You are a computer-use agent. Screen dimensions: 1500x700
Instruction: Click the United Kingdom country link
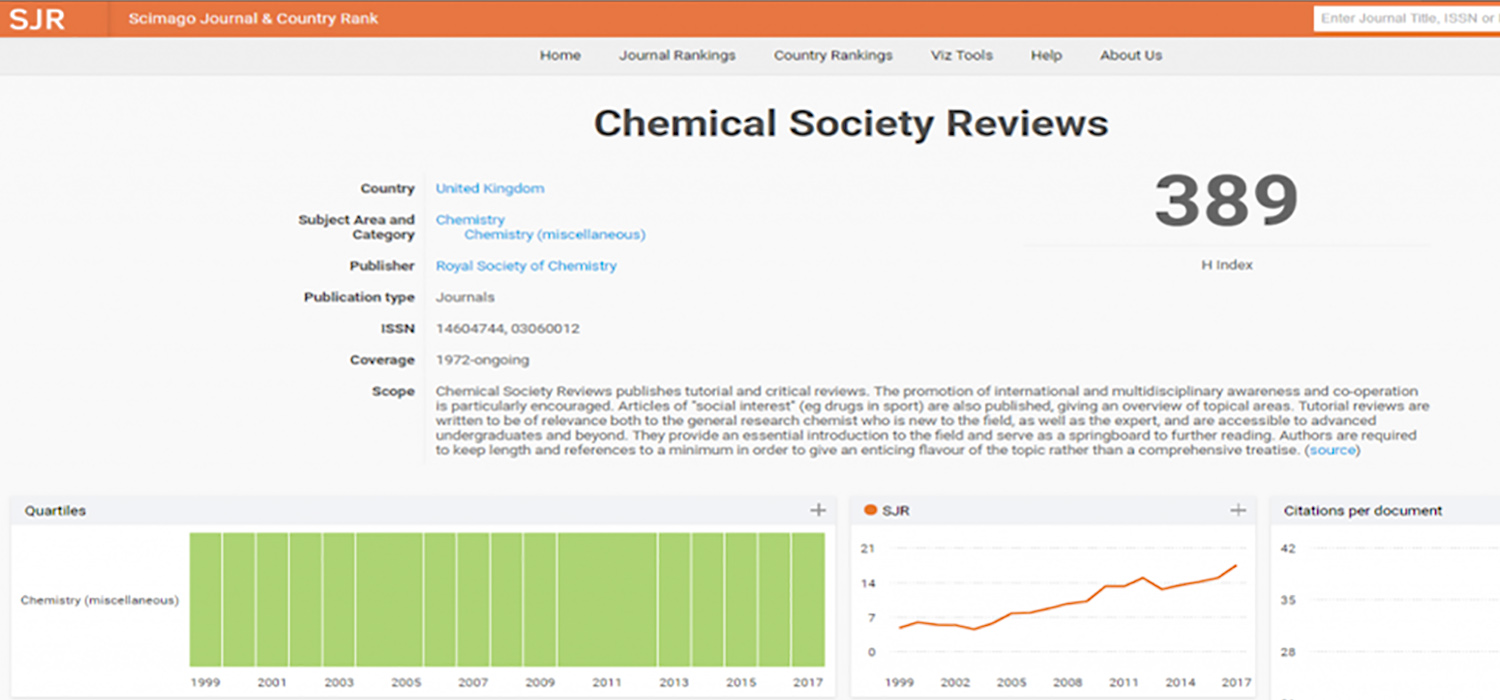pos(490,188)
